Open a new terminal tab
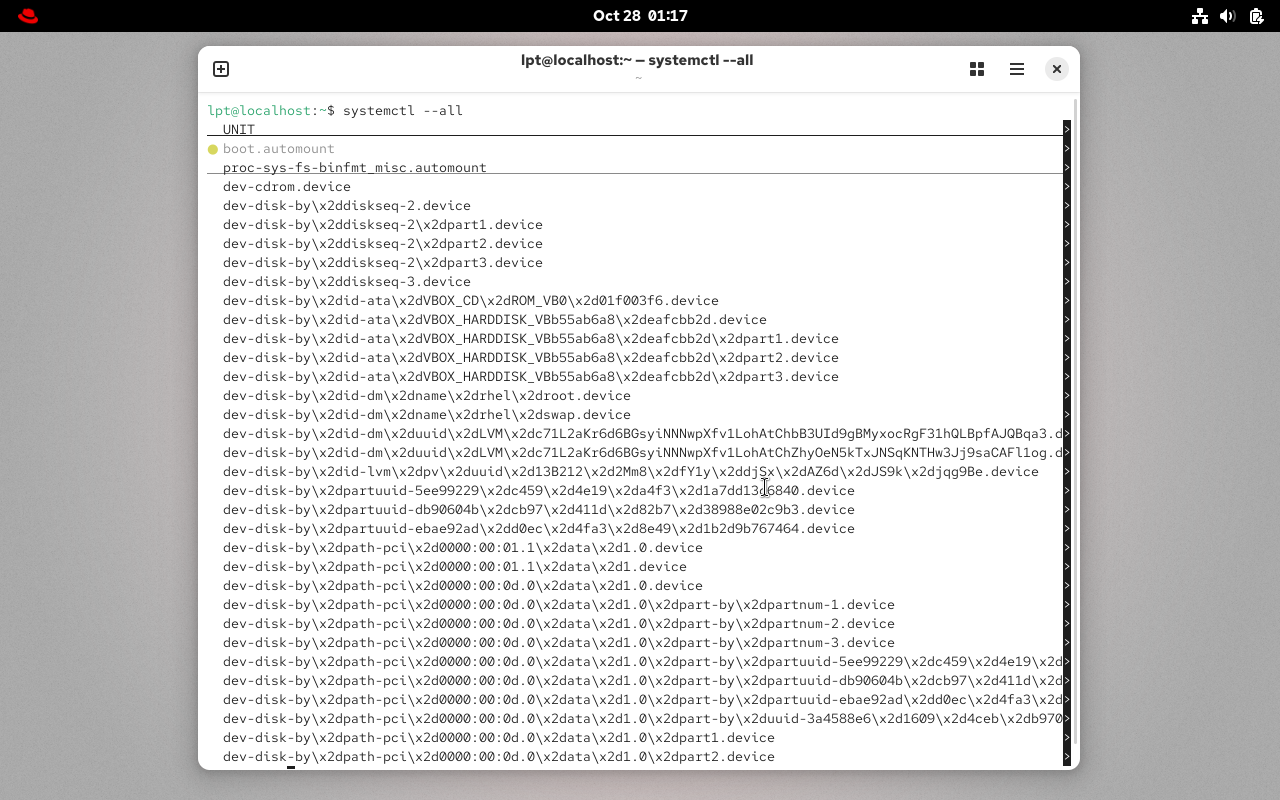This screenshot has height=800, width=1280. [x=220, y=69]
